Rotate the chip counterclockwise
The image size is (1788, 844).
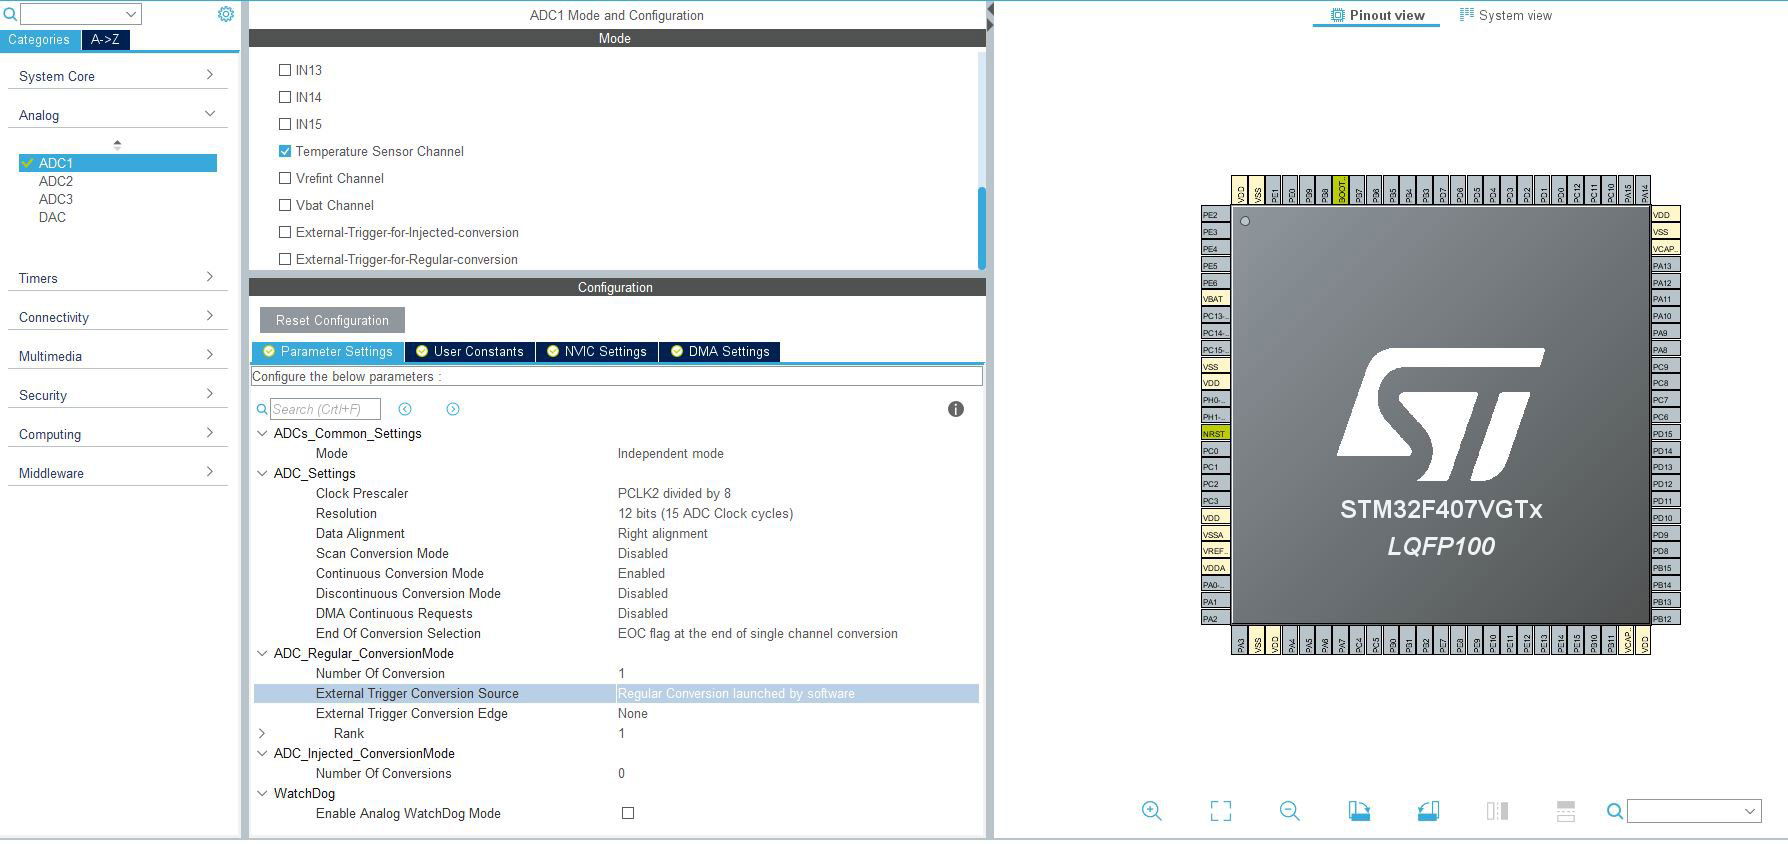tap(1428, 811)
